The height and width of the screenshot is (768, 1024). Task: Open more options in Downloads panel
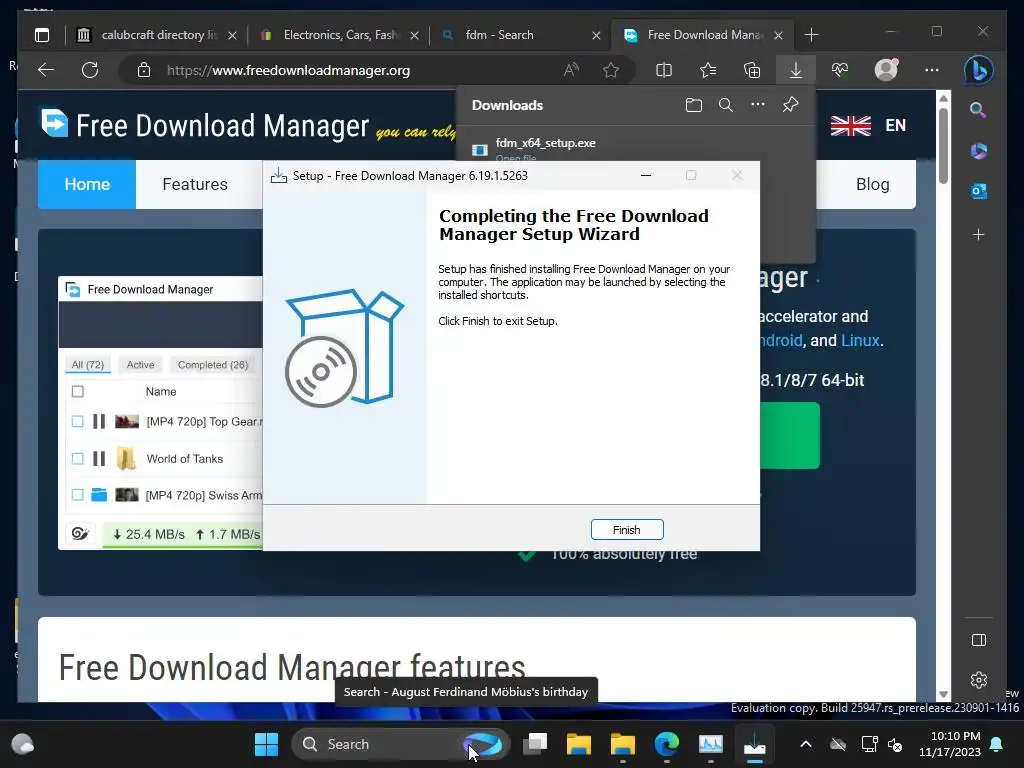[x=758, y=104]
